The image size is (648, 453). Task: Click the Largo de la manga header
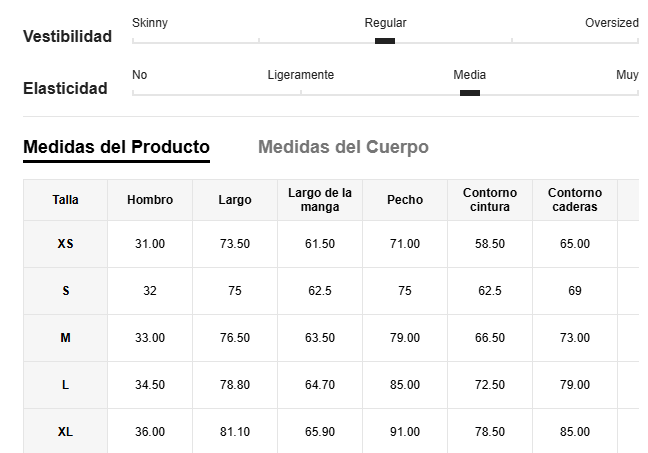point(320,200)
